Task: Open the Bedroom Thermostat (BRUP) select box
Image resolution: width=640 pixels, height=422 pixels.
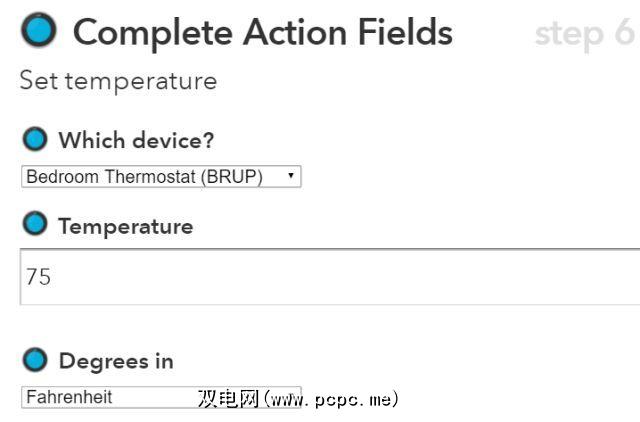Action: (x=160, y=177)
